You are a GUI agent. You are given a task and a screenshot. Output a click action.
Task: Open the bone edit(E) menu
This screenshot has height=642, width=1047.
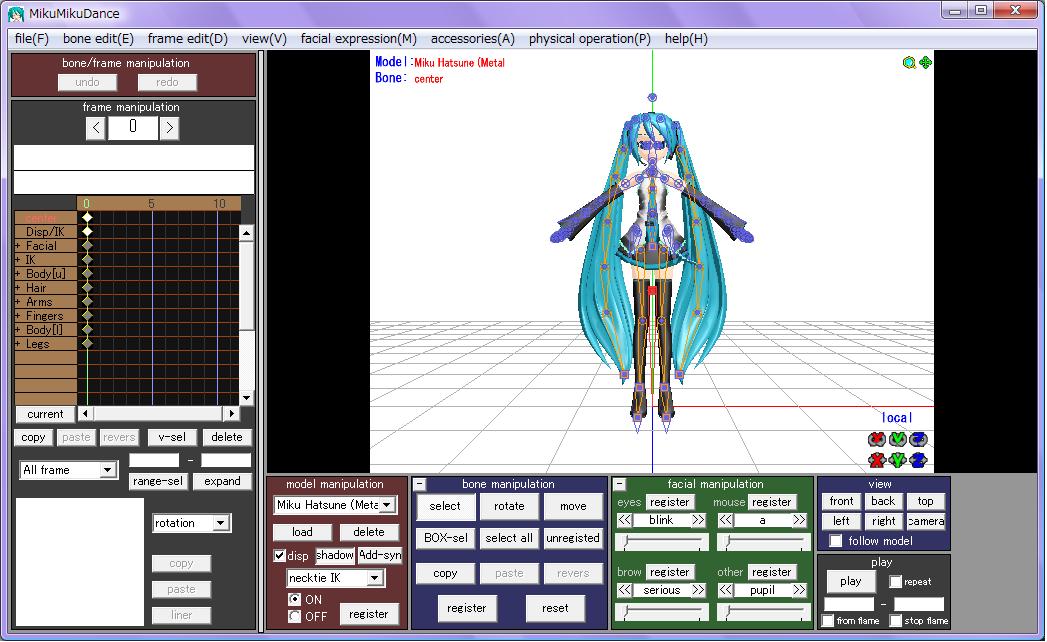point(98,39)
